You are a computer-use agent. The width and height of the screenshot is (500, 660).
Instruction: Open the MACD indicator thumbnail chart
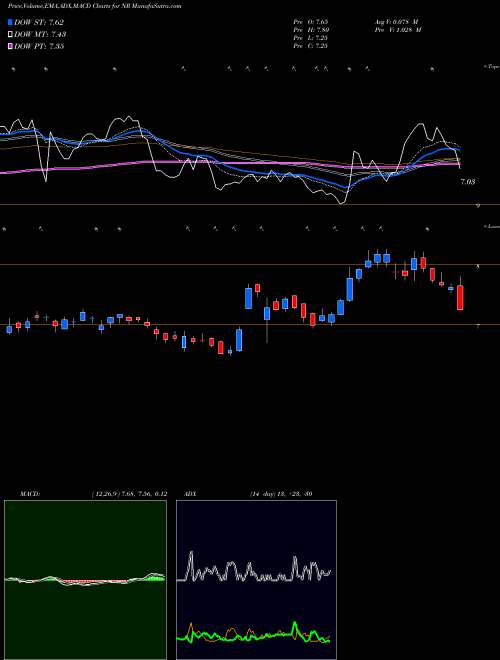coord(85,580)
